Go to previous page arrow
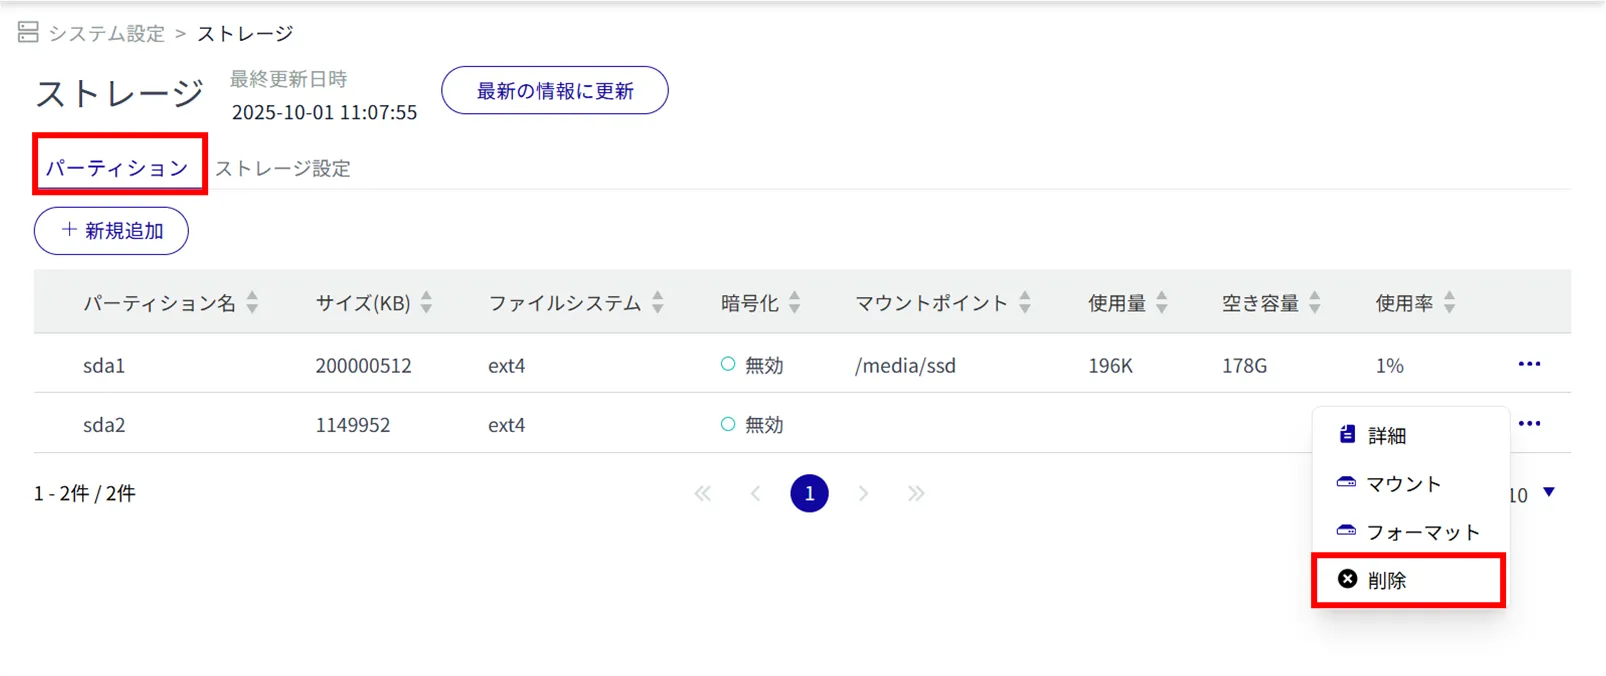This screenshot has width=1606, height=676. click(x=756, y=493)
